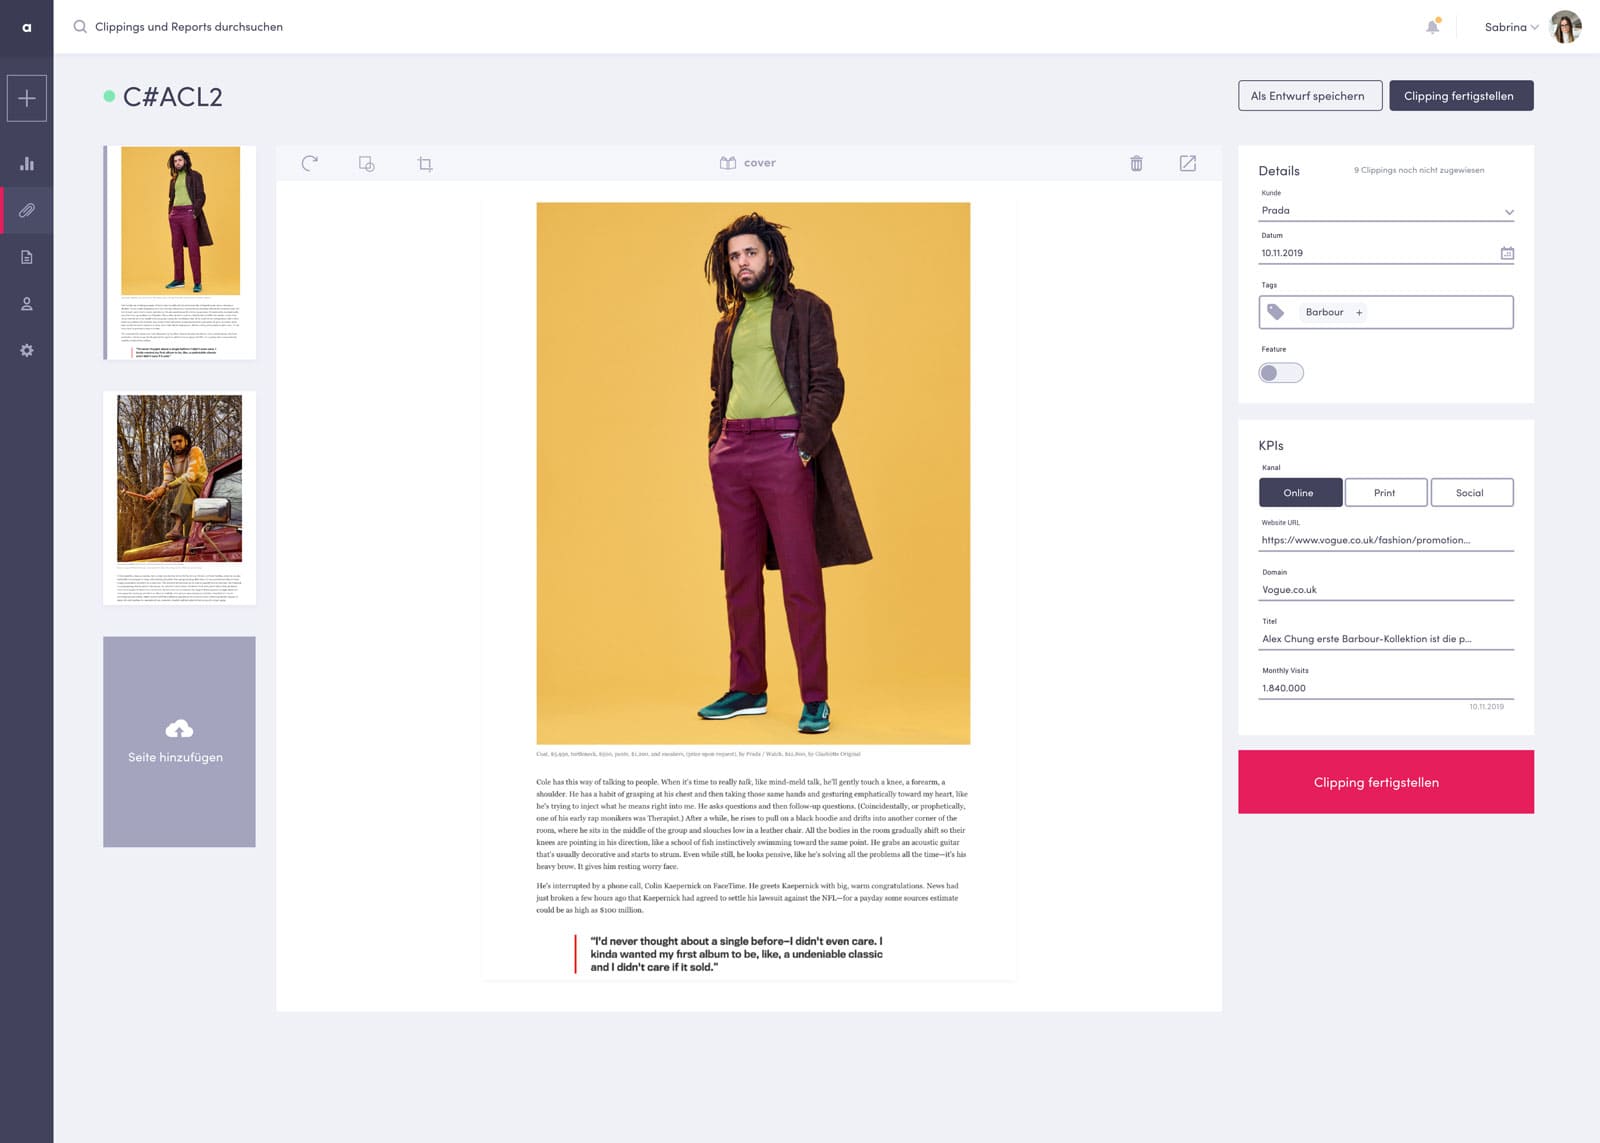Click the dark Clipping fertigstellen button

point(1461,96)
